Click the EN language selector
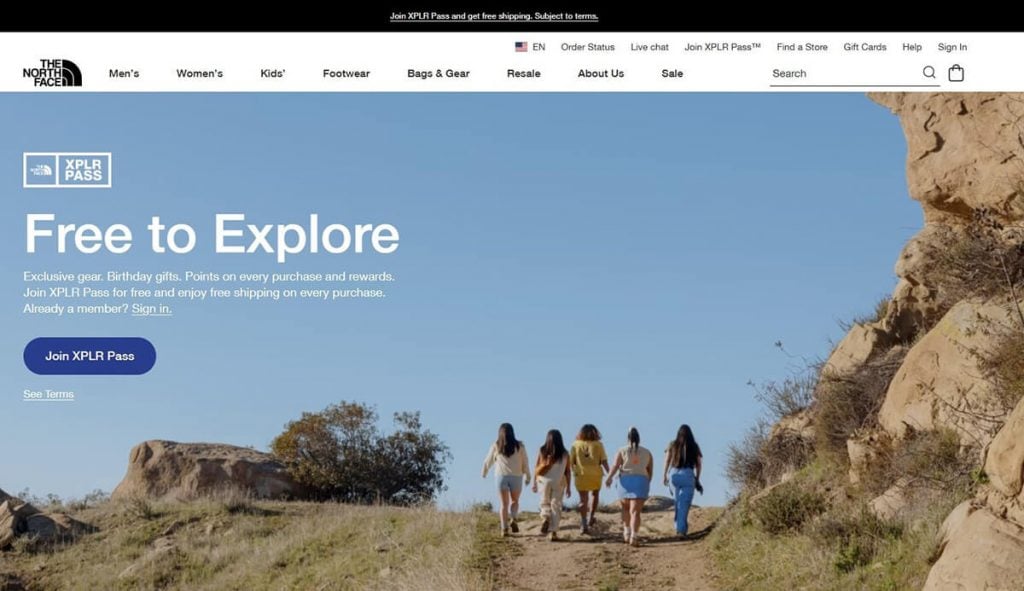 (x=539, y=47)
